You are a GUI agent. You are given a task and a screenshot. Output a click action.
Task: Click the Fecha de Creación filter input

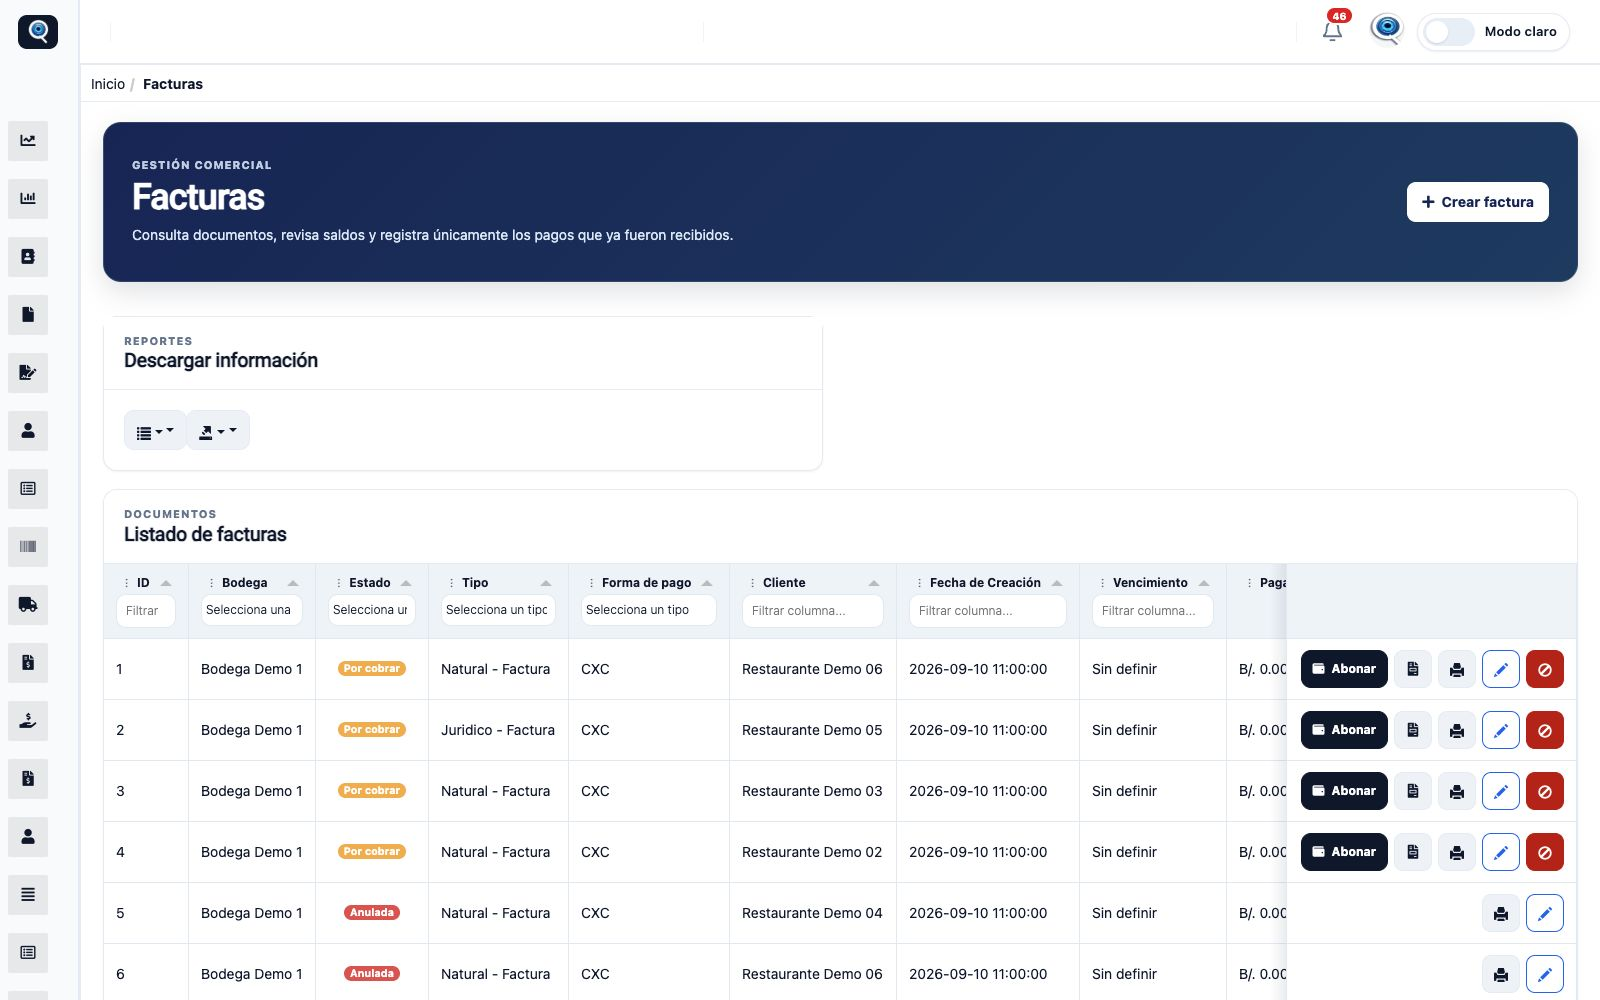tap(988, 610)
